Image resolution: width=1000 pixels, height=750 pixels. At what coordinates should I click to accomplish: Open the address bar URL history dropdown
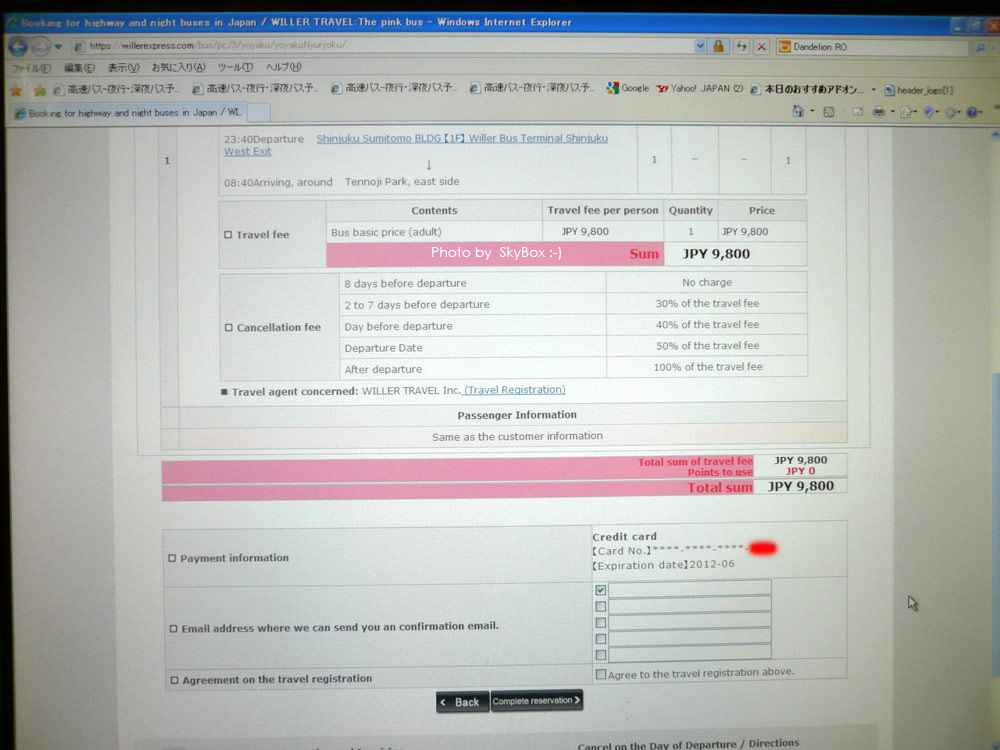pyautogui.click(x=700, y=46)
